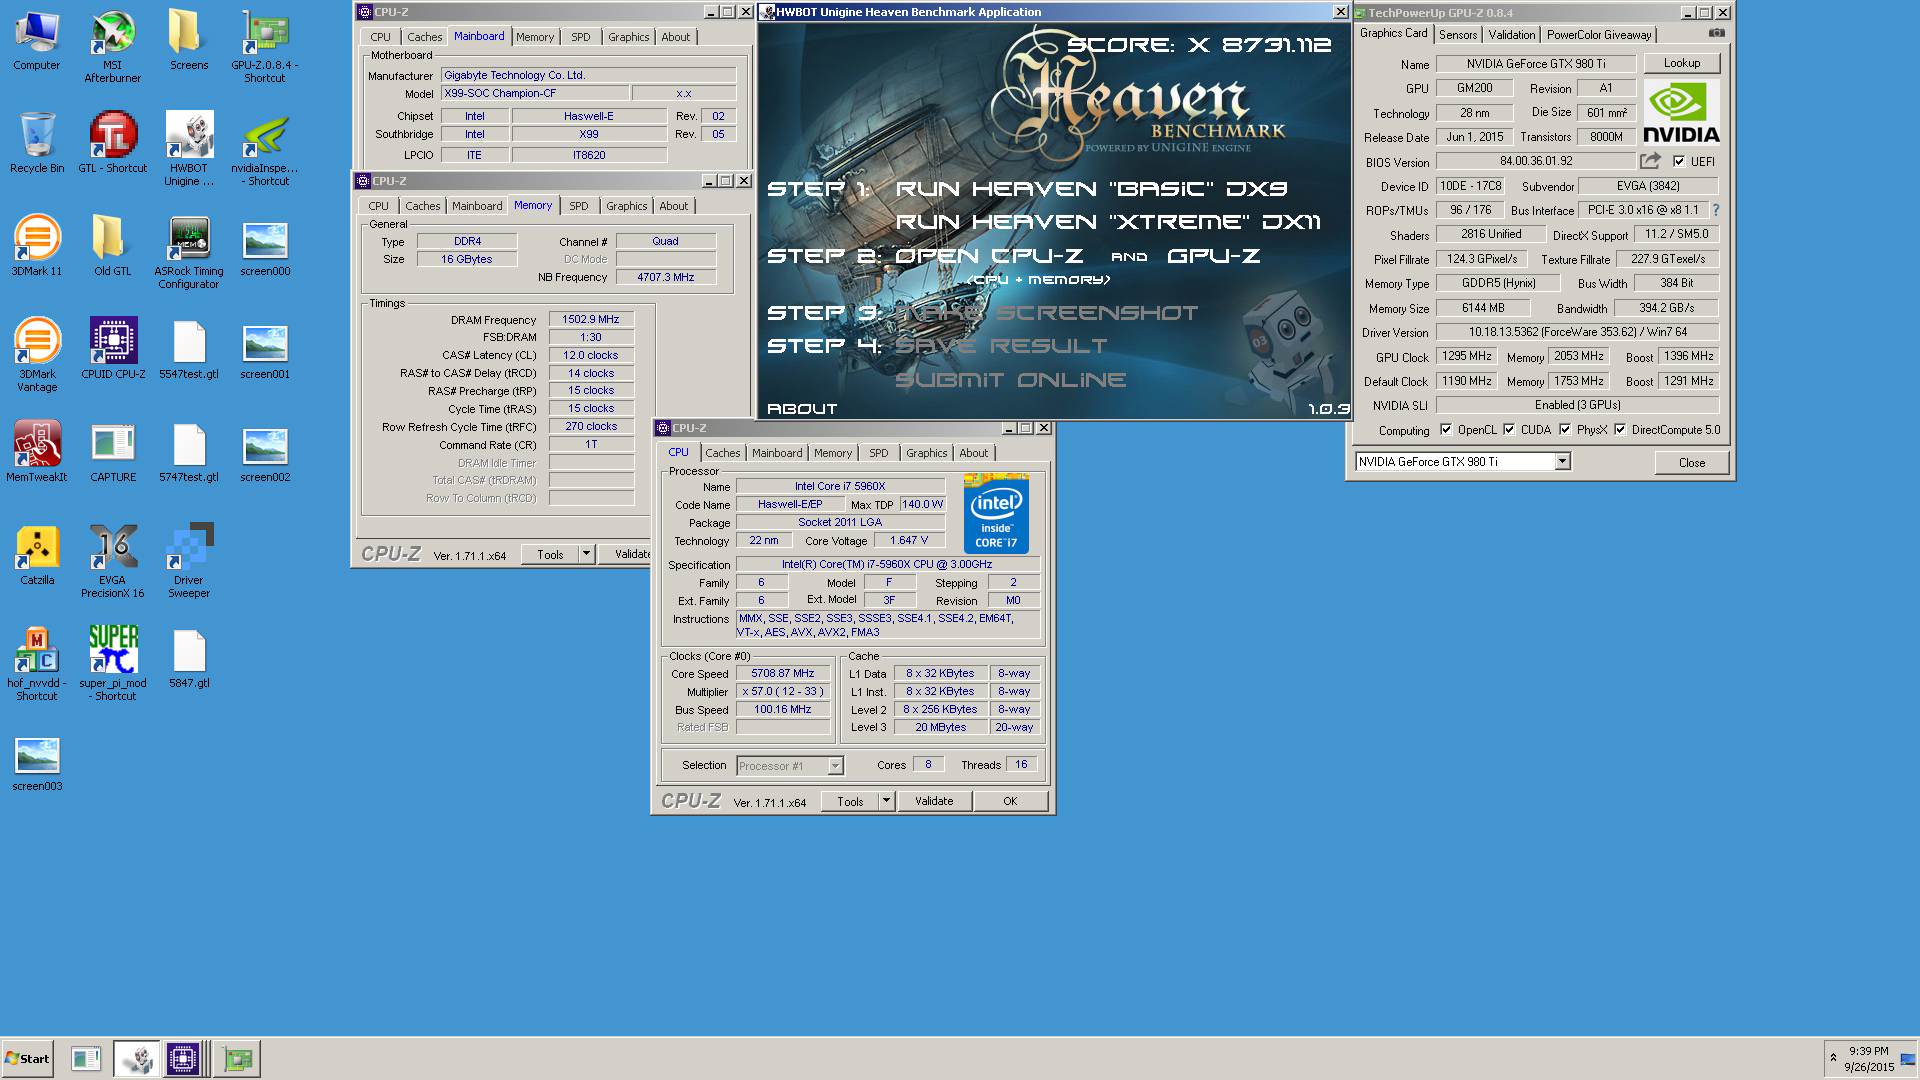The width and height of the screenshot is (1920, 1080).
Task: Launch GTL Shortcut desktop icon
Action: [x=113, y=143]
